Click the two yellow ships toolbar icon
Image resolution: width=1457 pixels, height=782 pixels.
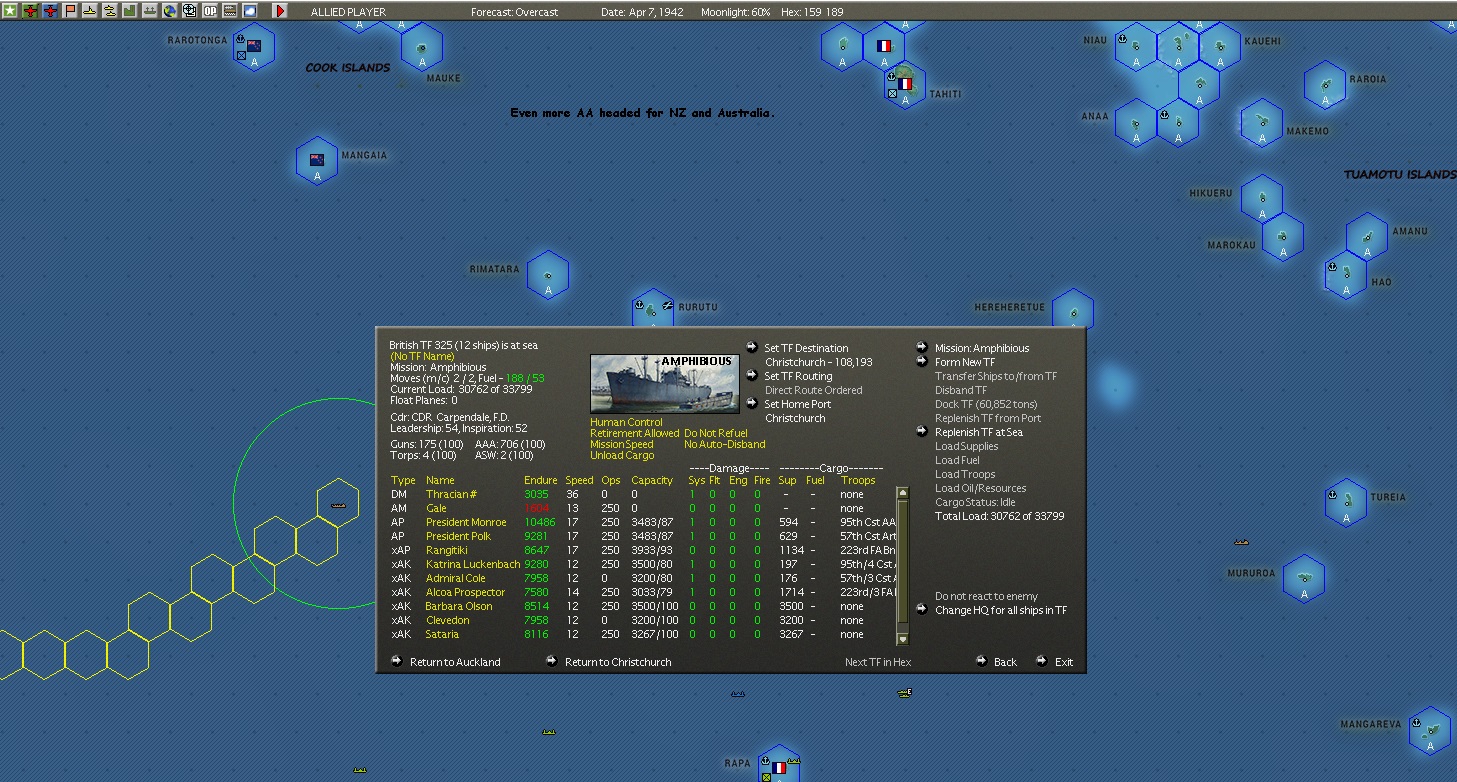110,10
